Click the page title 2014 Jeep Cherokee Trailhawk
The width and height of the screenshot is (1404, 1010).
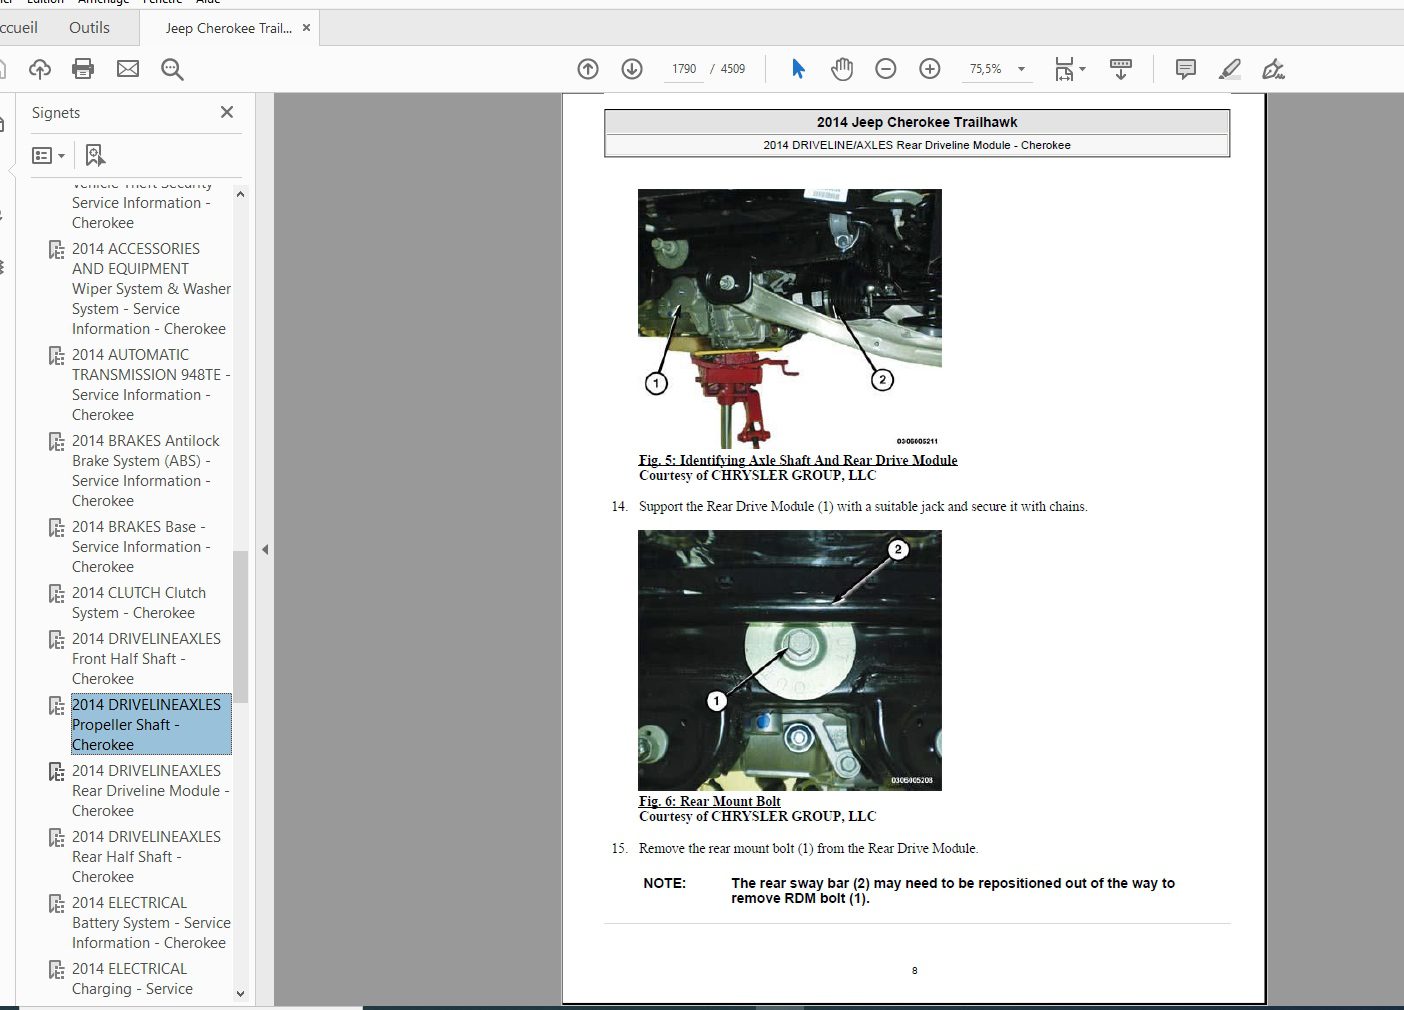point(917,122)
